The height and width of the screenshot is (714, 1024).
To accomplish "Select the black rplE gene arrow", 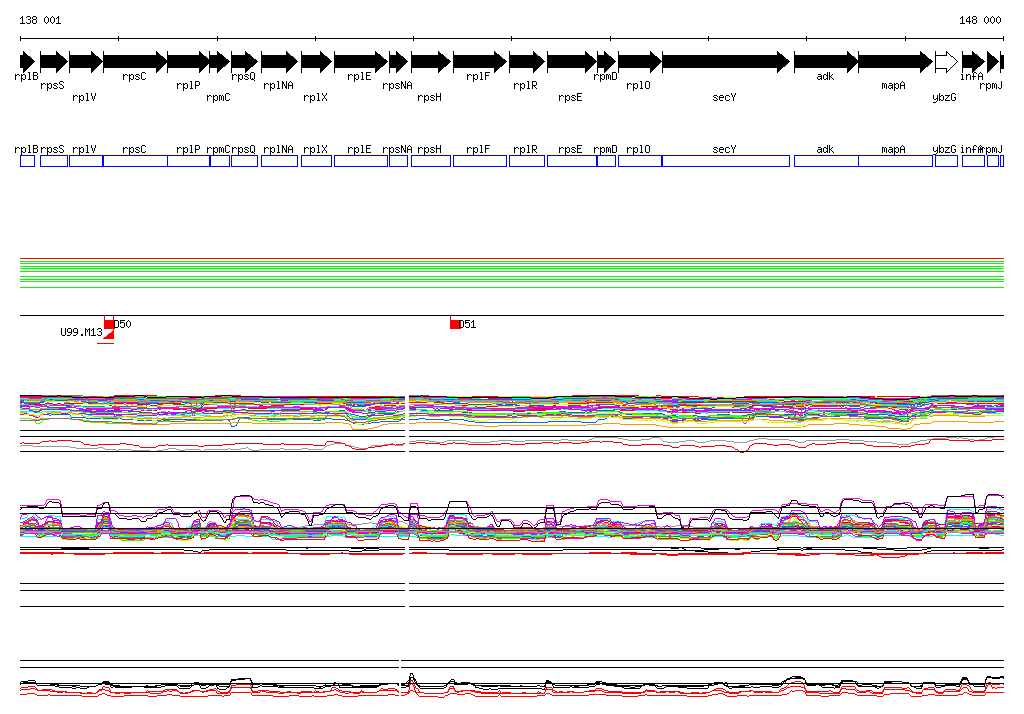I will point(361,62).
